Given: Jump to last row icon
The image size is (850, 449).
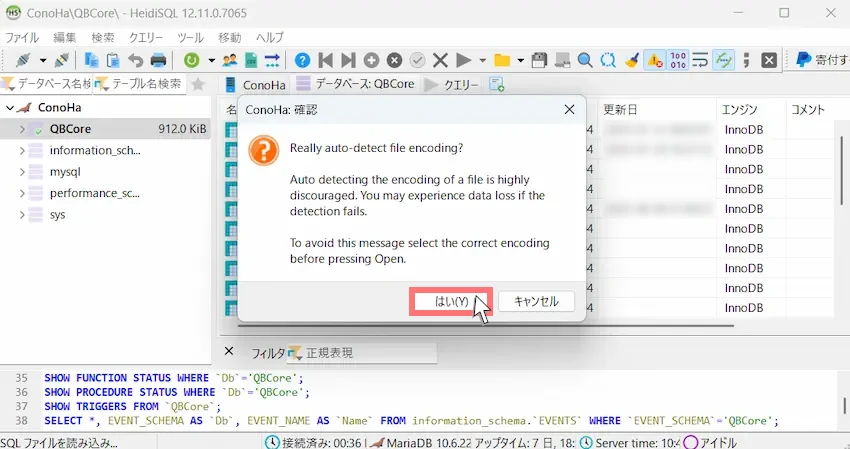Looking at the screenshot, I should (x=348, y=60).
